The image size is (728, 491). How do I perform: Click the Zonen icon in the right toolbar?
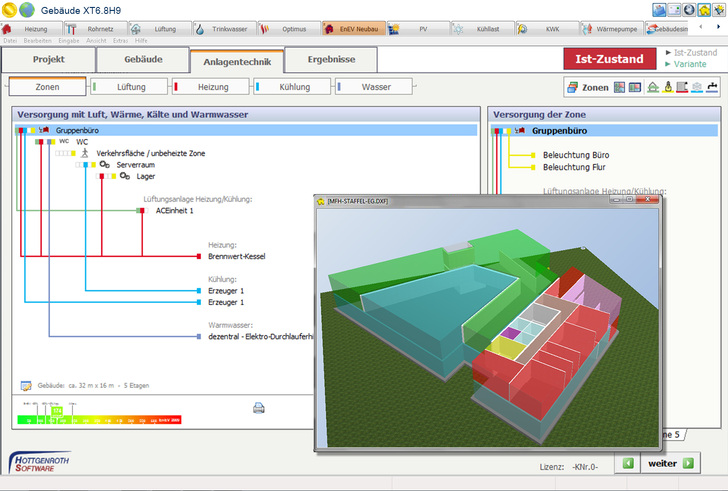(588, 88)
